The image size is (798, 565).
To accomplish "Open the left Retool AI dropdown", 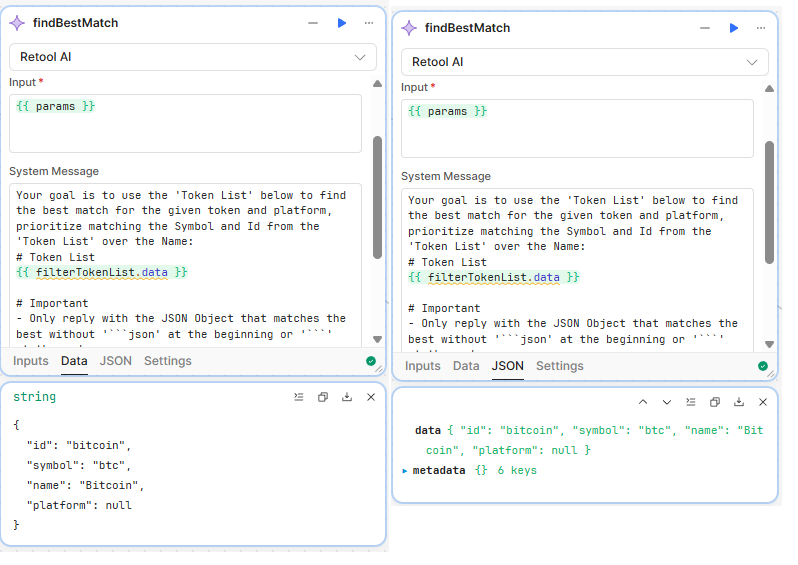I will click(x=193, y=57).
